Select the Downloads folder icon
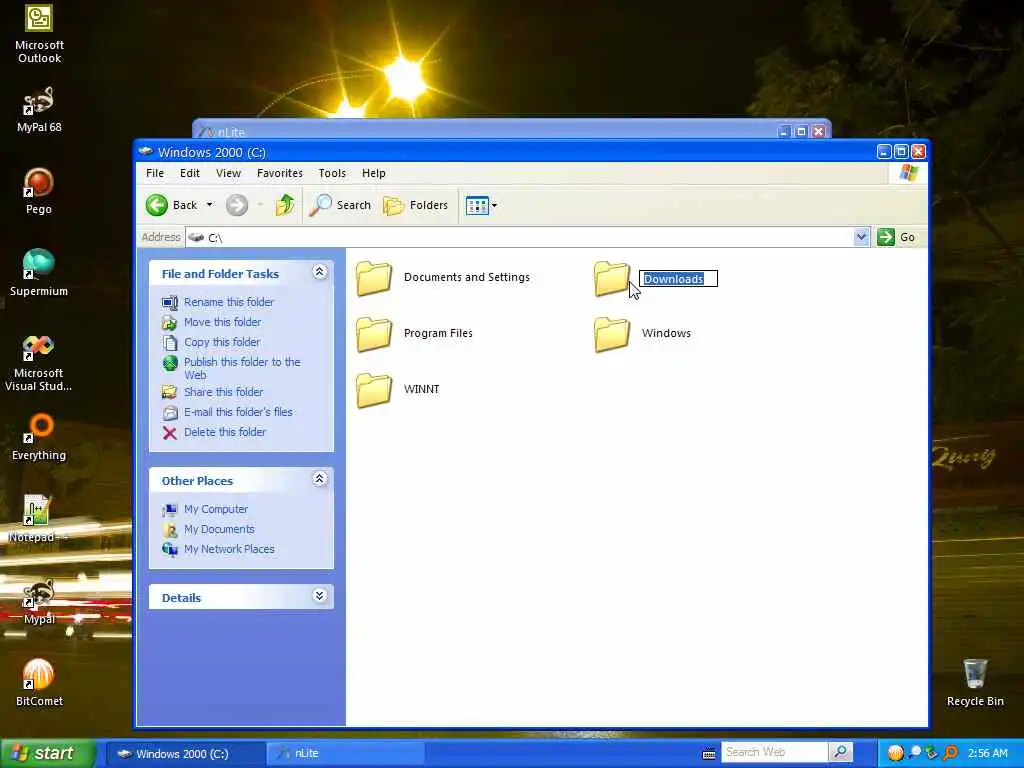Viewport: 1024px width, 768px height. click(611, 278)
